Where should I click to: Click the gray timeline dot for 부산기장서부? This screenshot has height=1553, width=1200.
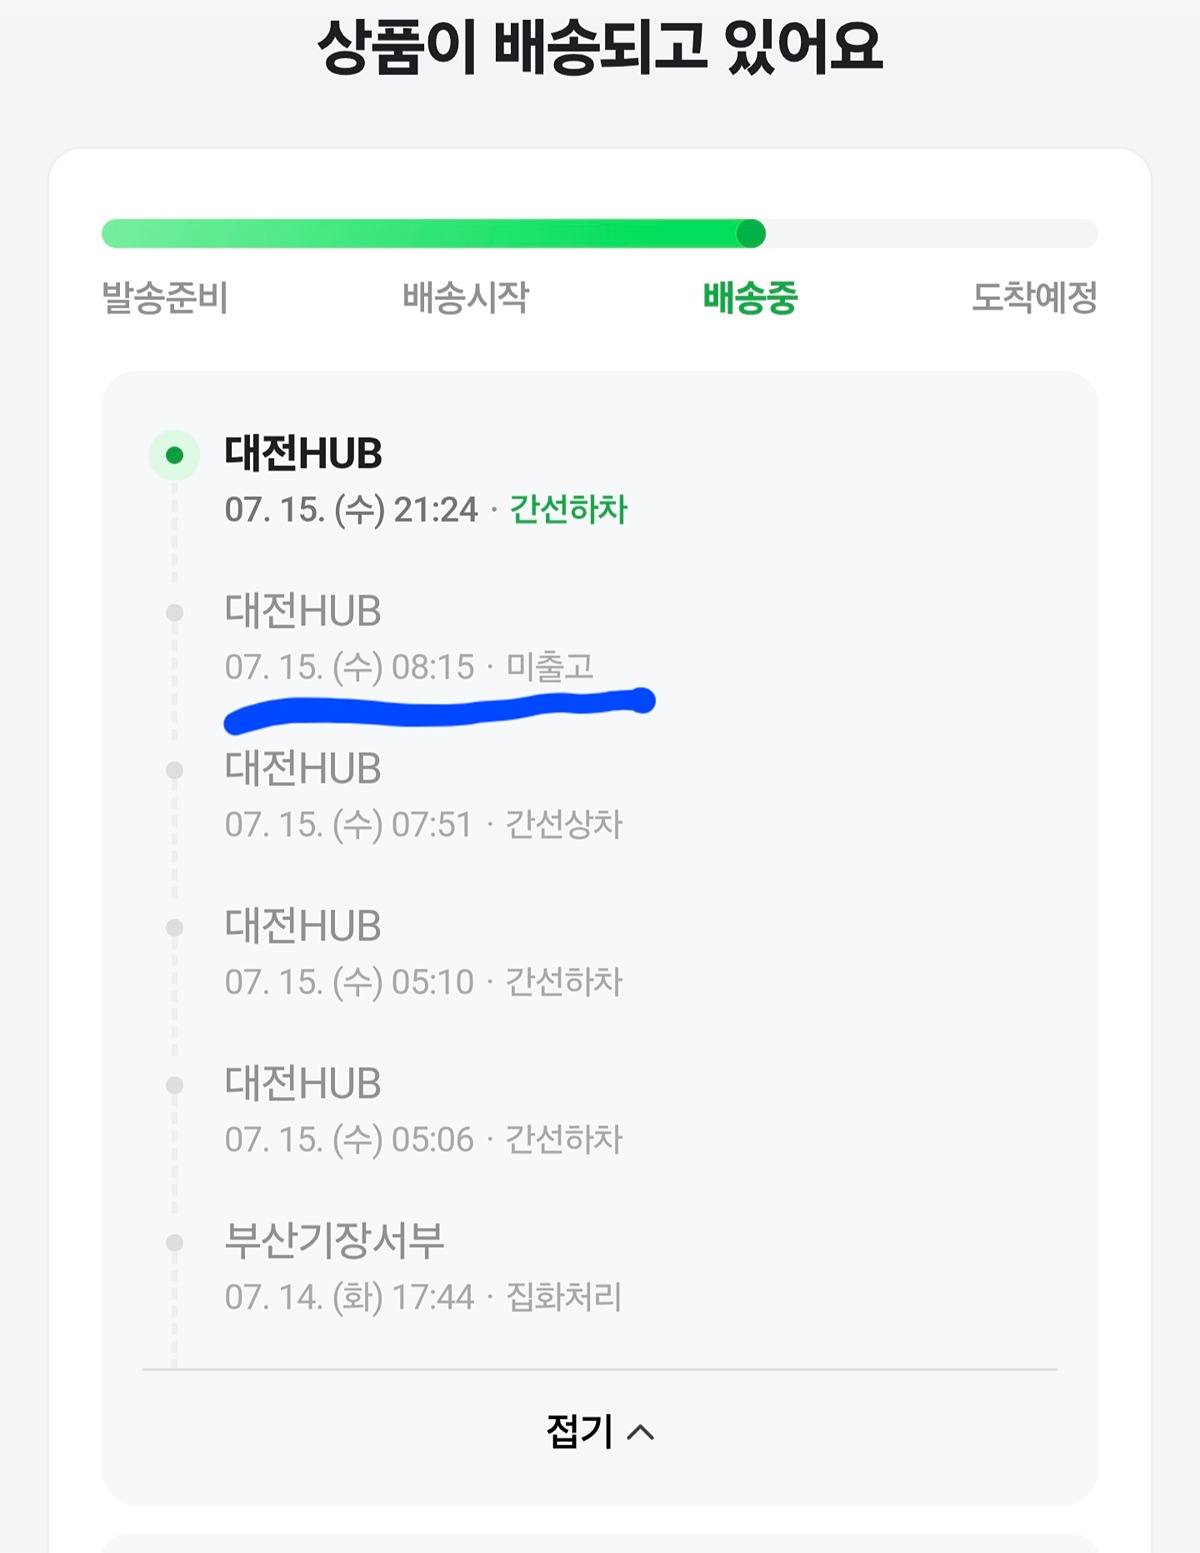(x=174, y=1243)
